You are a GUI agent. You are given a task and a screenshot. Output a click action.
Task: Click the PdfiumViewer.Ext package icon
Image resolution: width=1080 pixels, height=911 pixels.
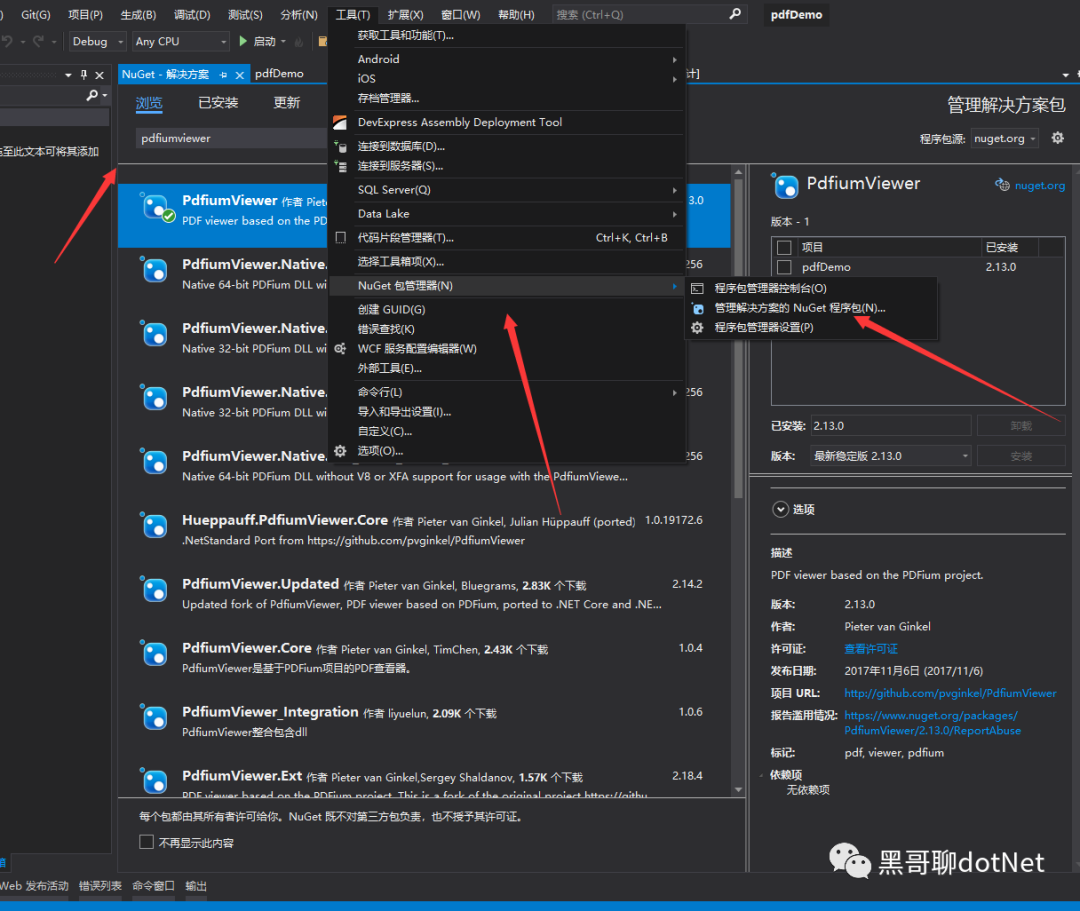point(154,782)
